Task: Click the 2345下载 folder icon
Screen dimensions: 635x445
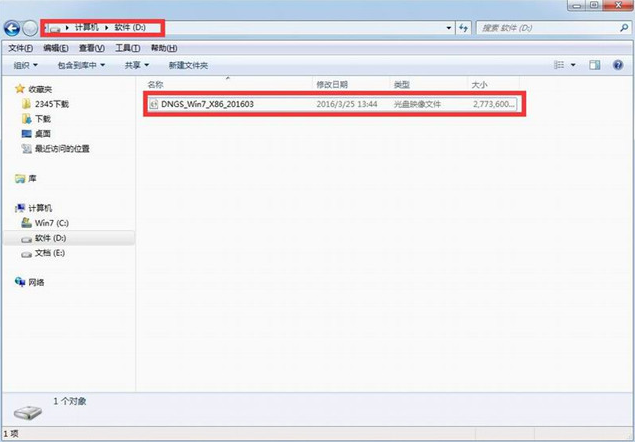Action: pos(26,104)
